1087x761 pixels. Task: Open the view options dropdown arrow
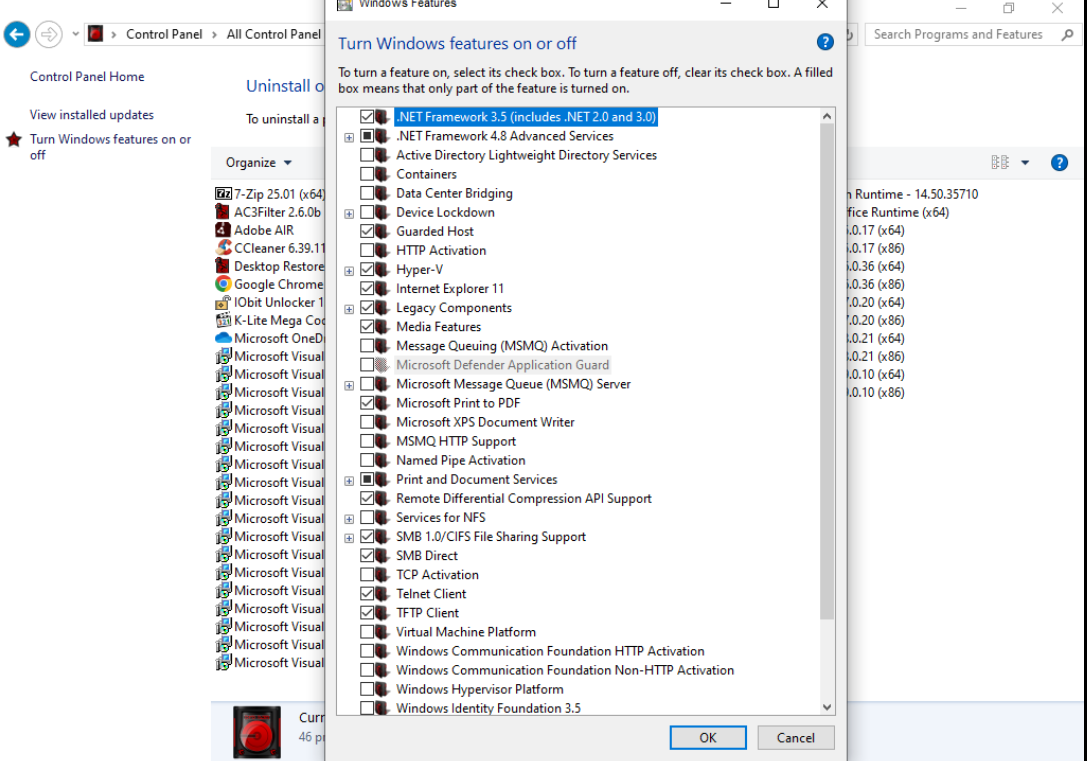pyautogui.click(x=1025, y=163)
